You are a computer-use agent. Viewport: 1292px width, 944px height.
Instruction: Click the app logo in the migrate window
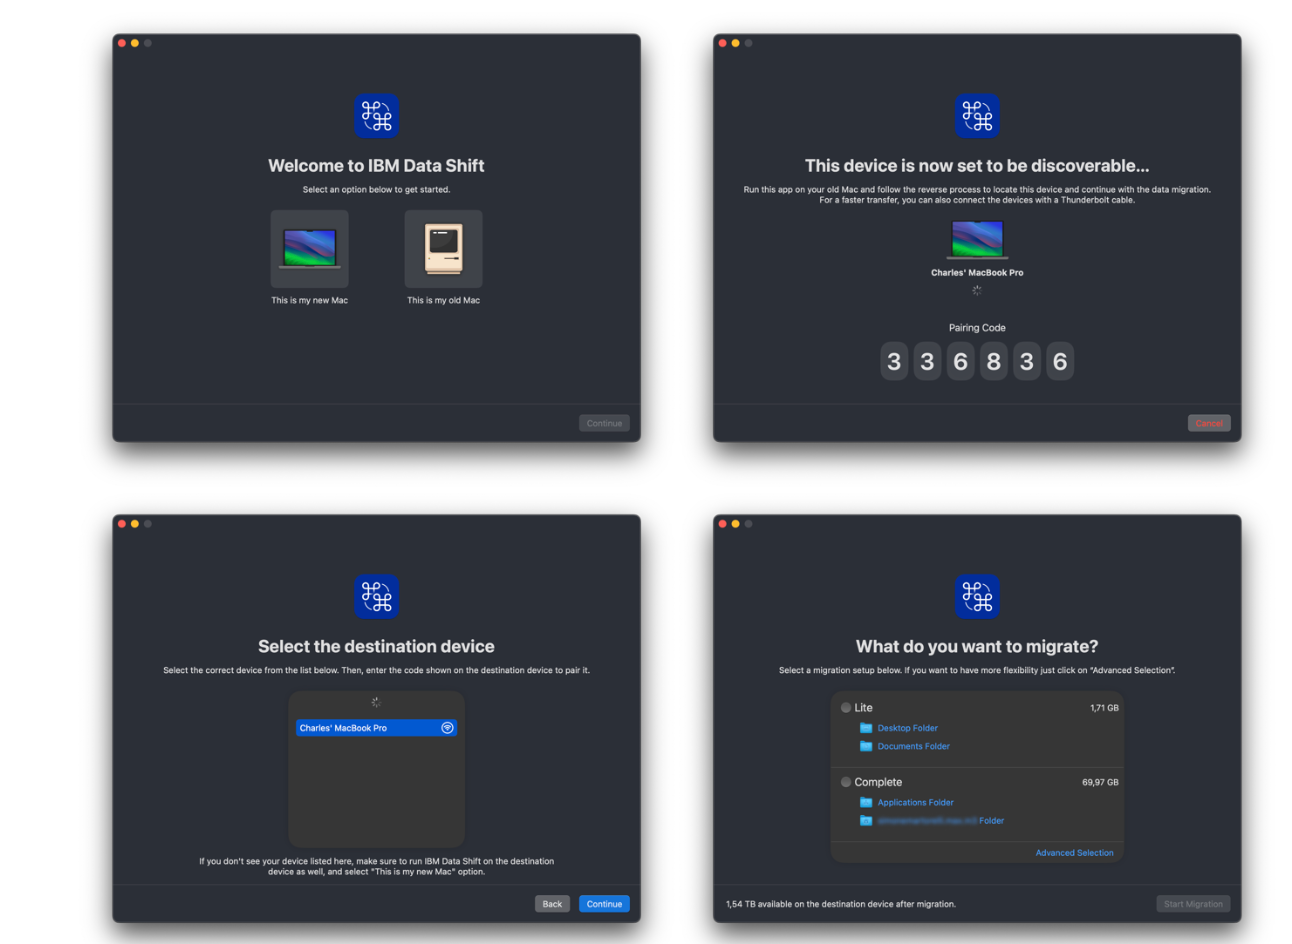click(x=977, y=597)
